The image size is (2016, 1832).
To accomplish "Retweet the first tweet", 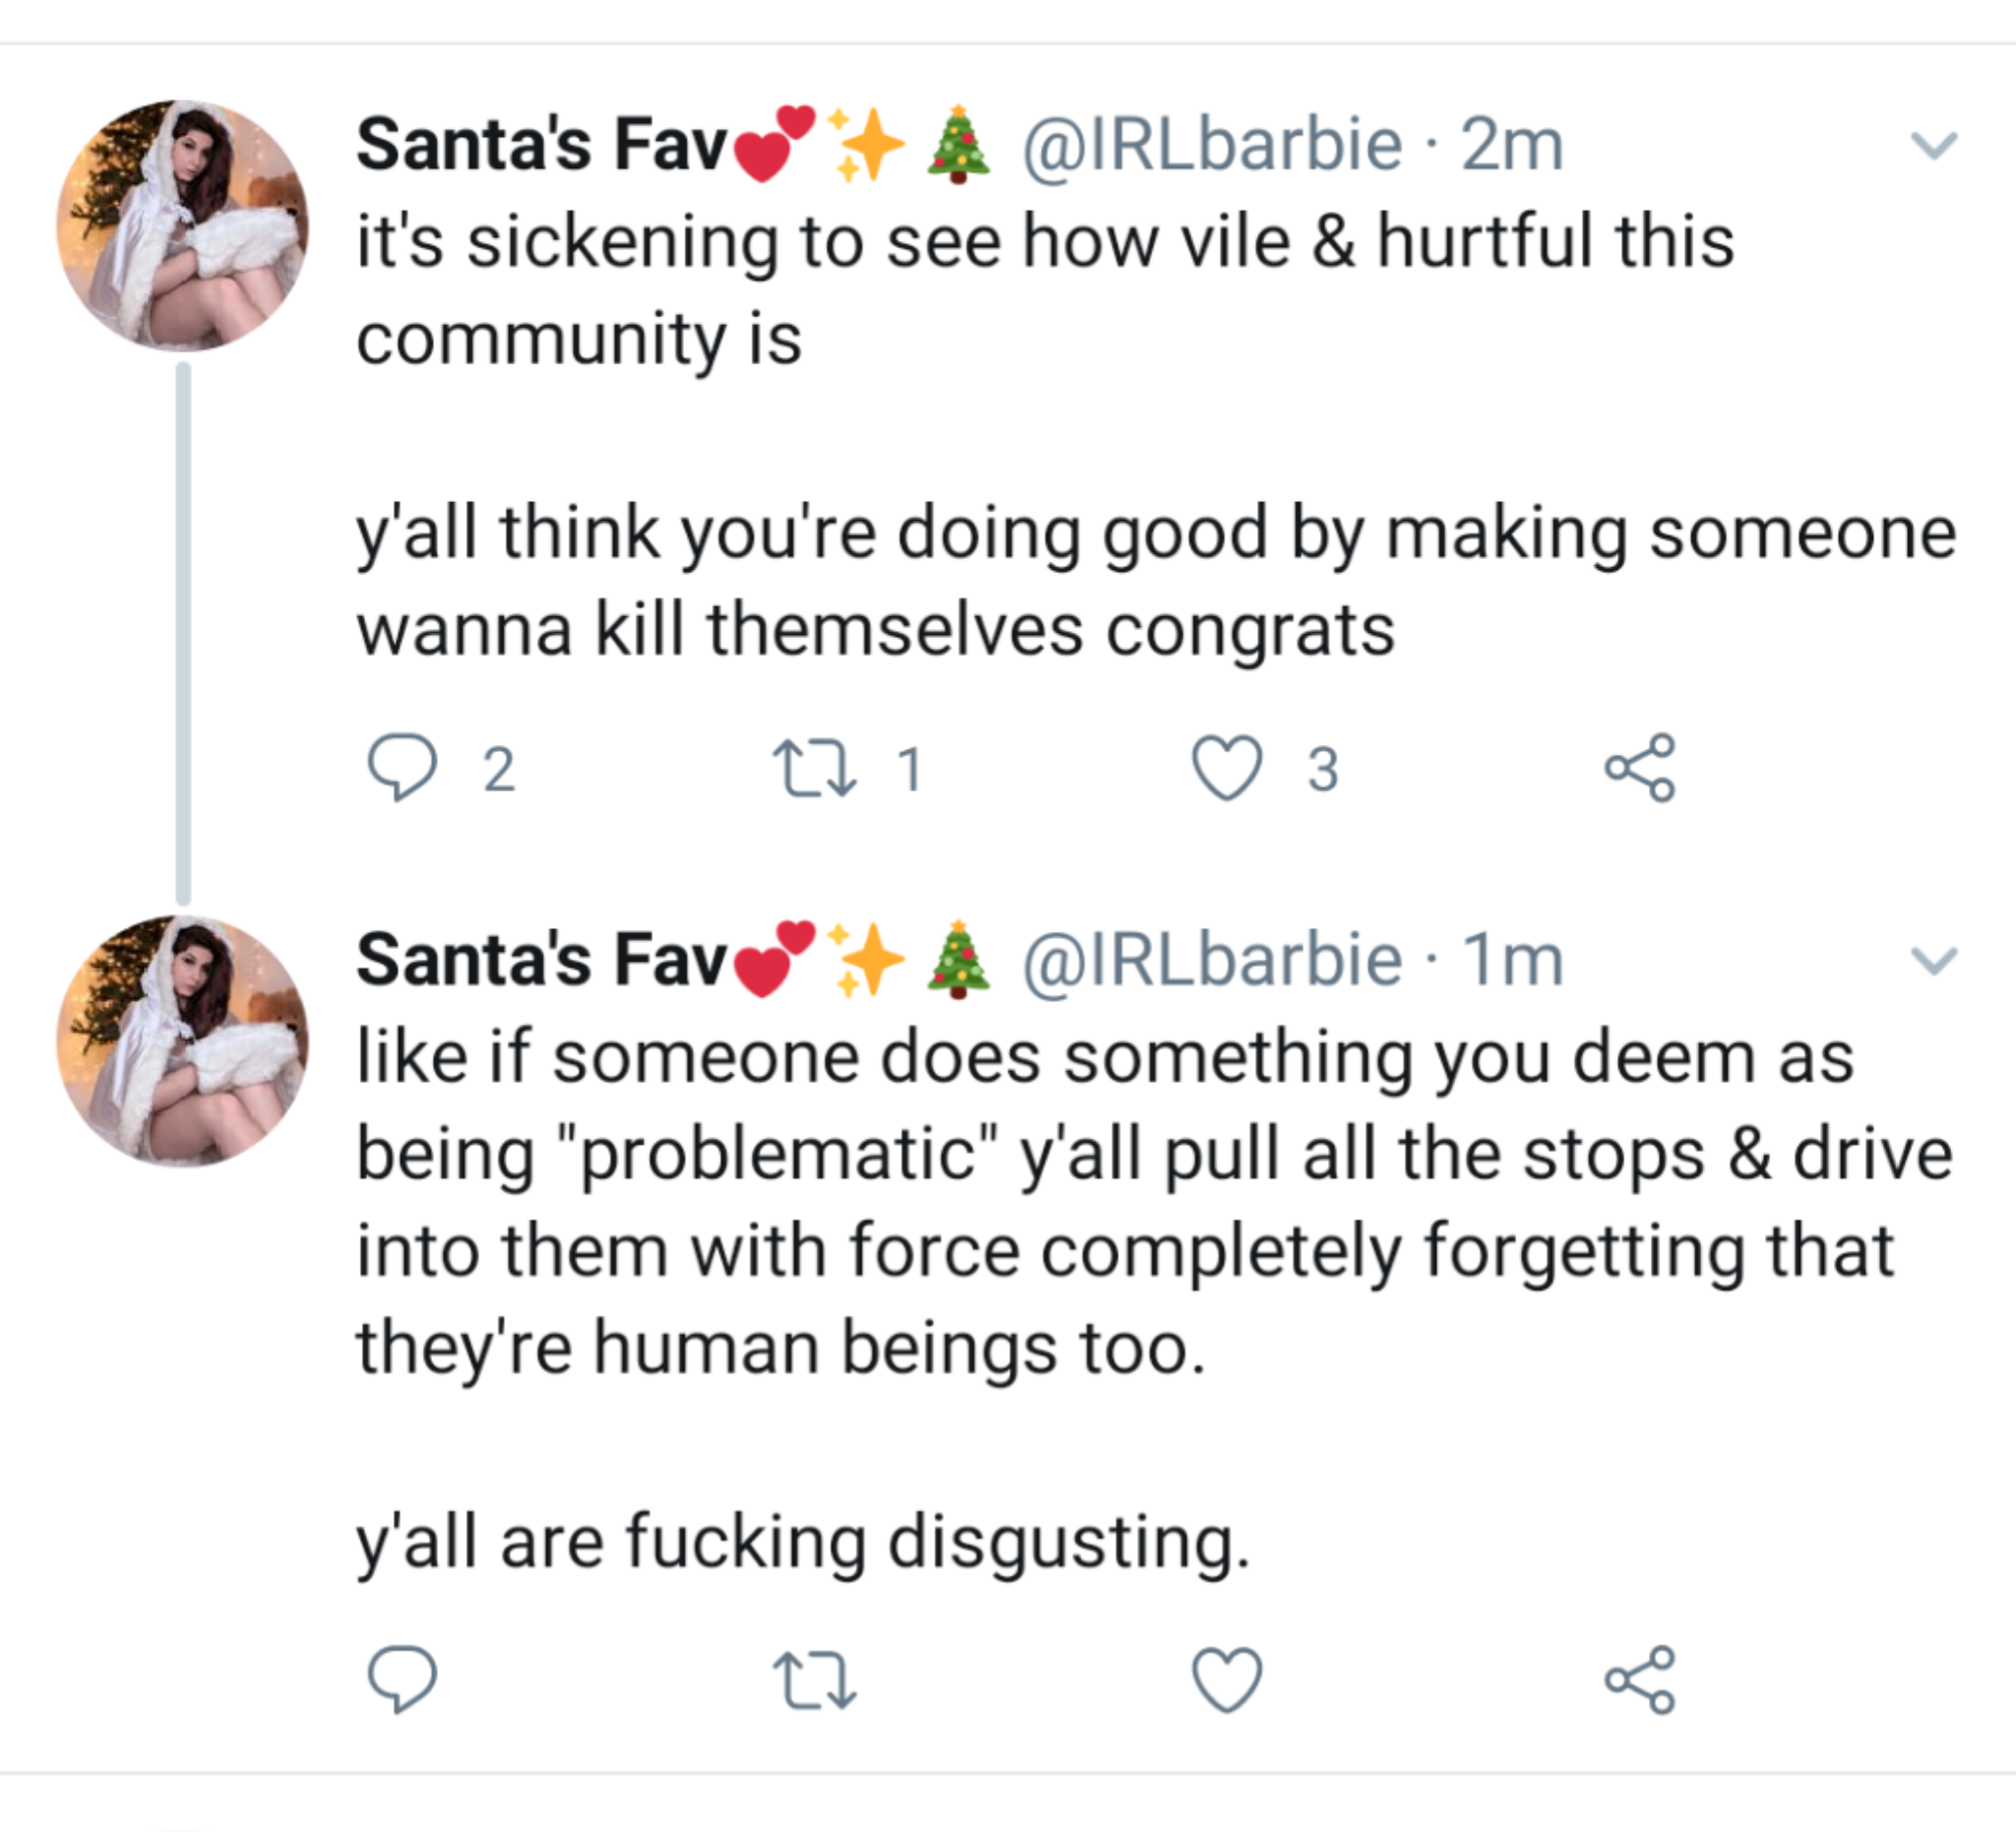I will tap(814, 768).
